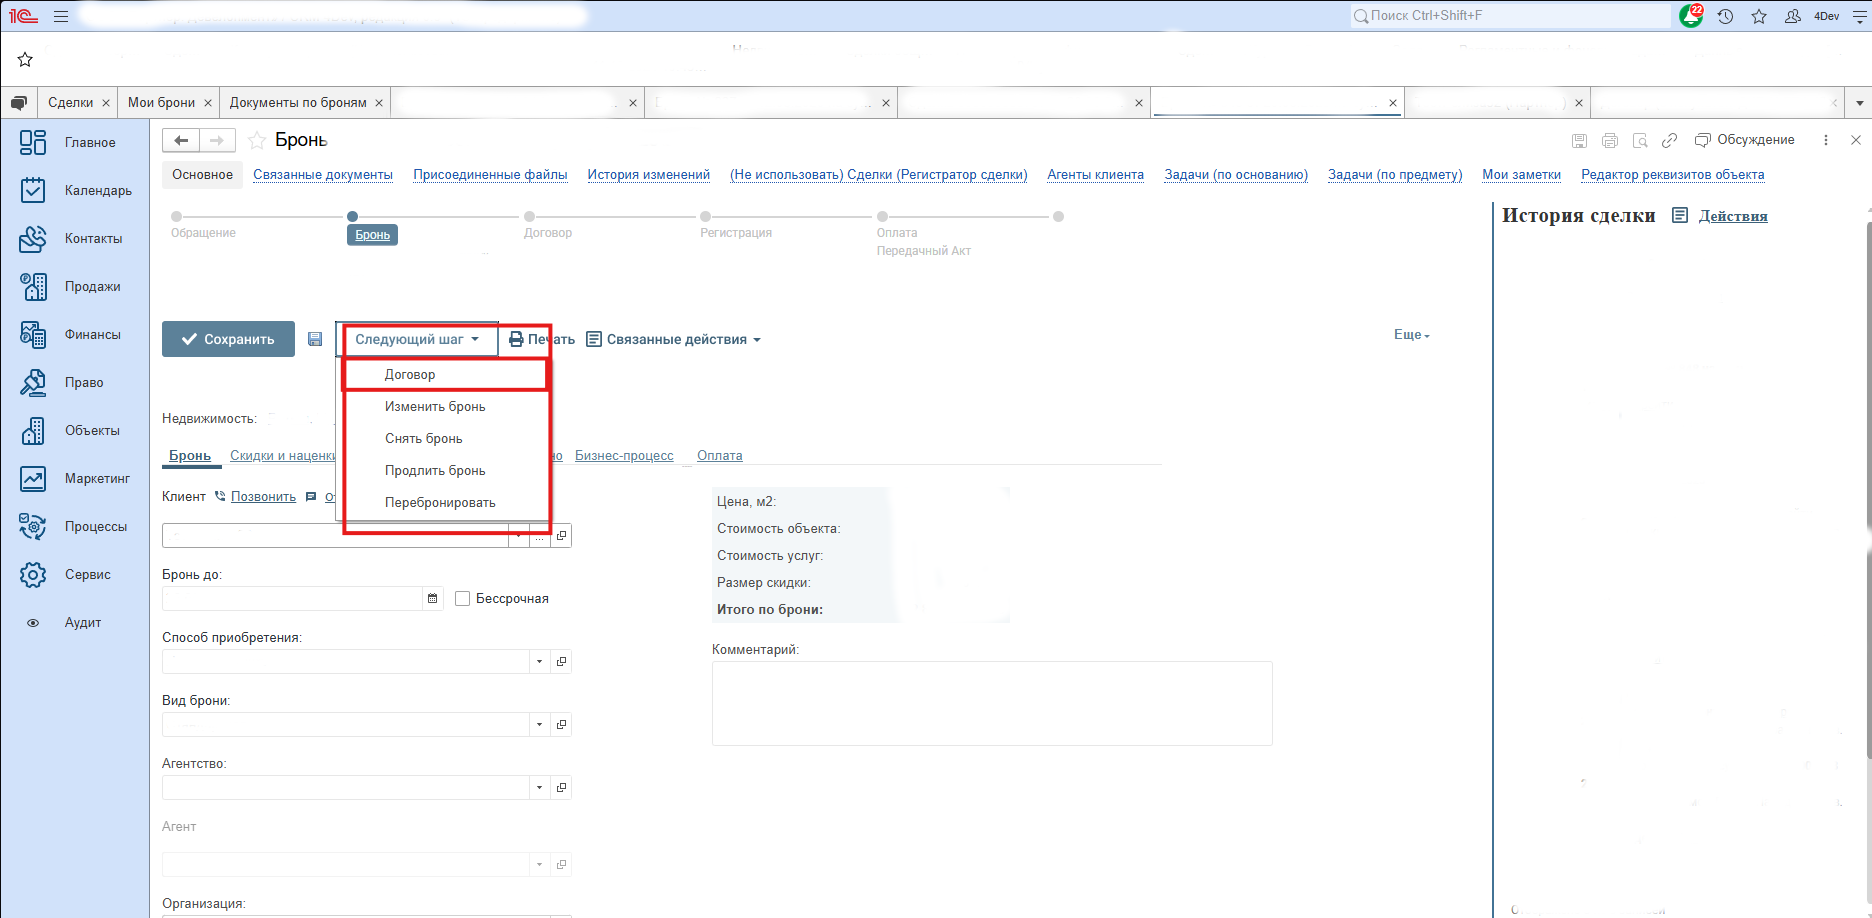Open the История изменений link
The image size is (1872, 918).
[x=648, y=174]
